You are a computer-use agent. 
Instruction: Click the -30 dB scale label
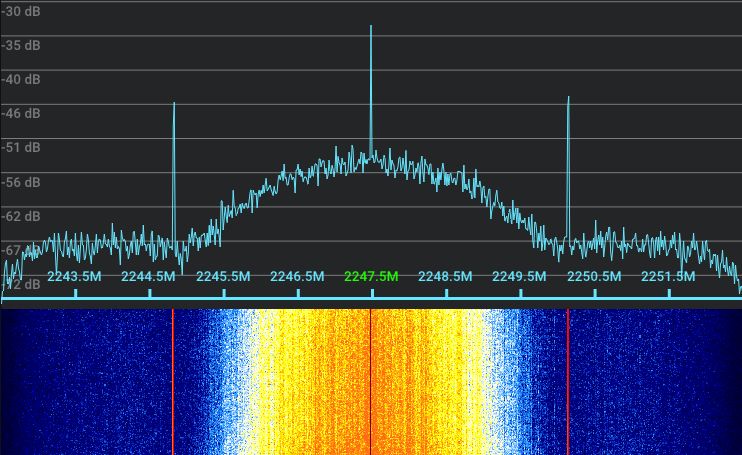[x=21, y=11]
